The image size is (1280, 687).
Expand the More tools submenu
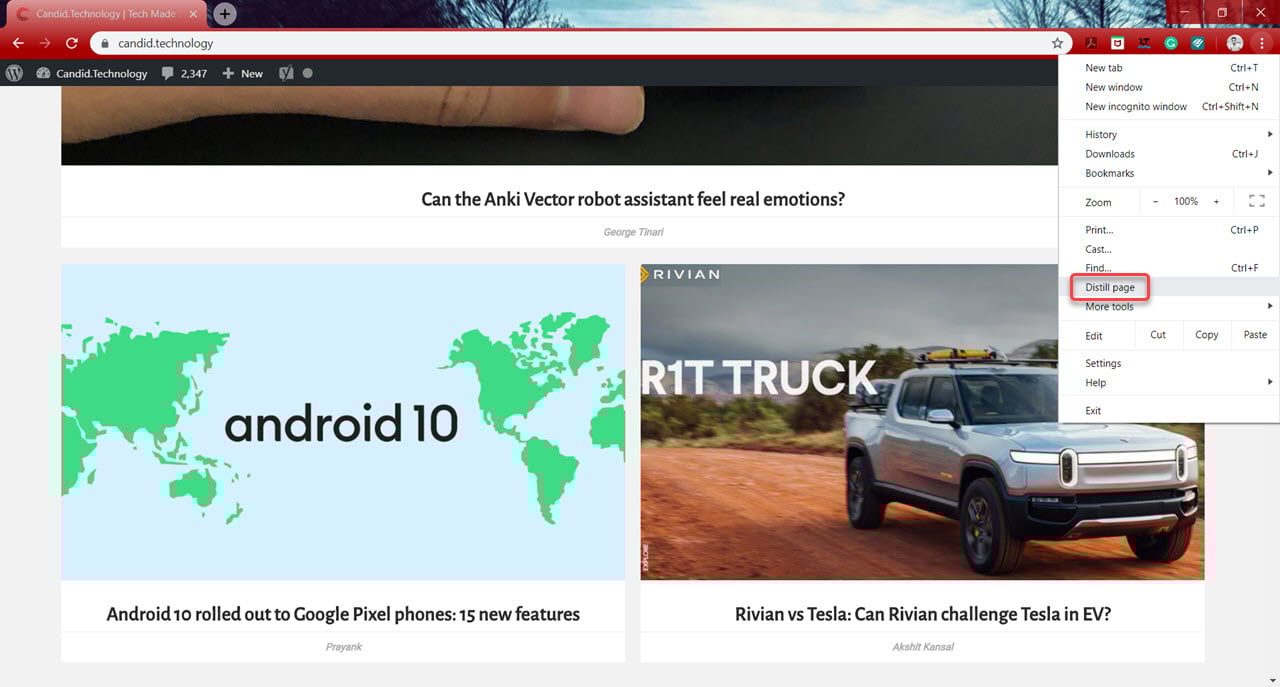tap(1169, 307)
